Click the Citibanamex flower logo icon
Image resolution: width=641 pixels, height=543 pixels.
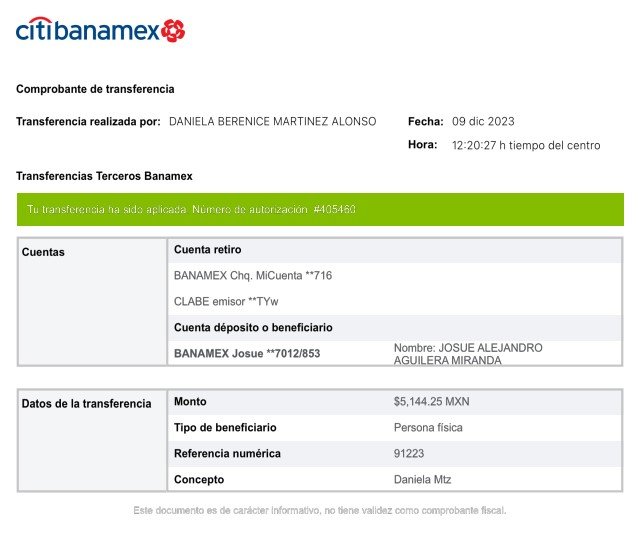coord(173,31)
